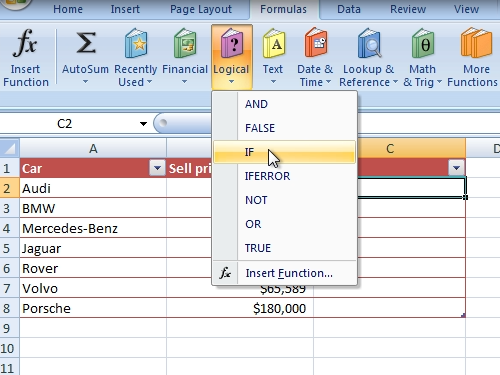Click the Rover cell
The width and height of the screenshot is (500, 375).
[93, 268]
